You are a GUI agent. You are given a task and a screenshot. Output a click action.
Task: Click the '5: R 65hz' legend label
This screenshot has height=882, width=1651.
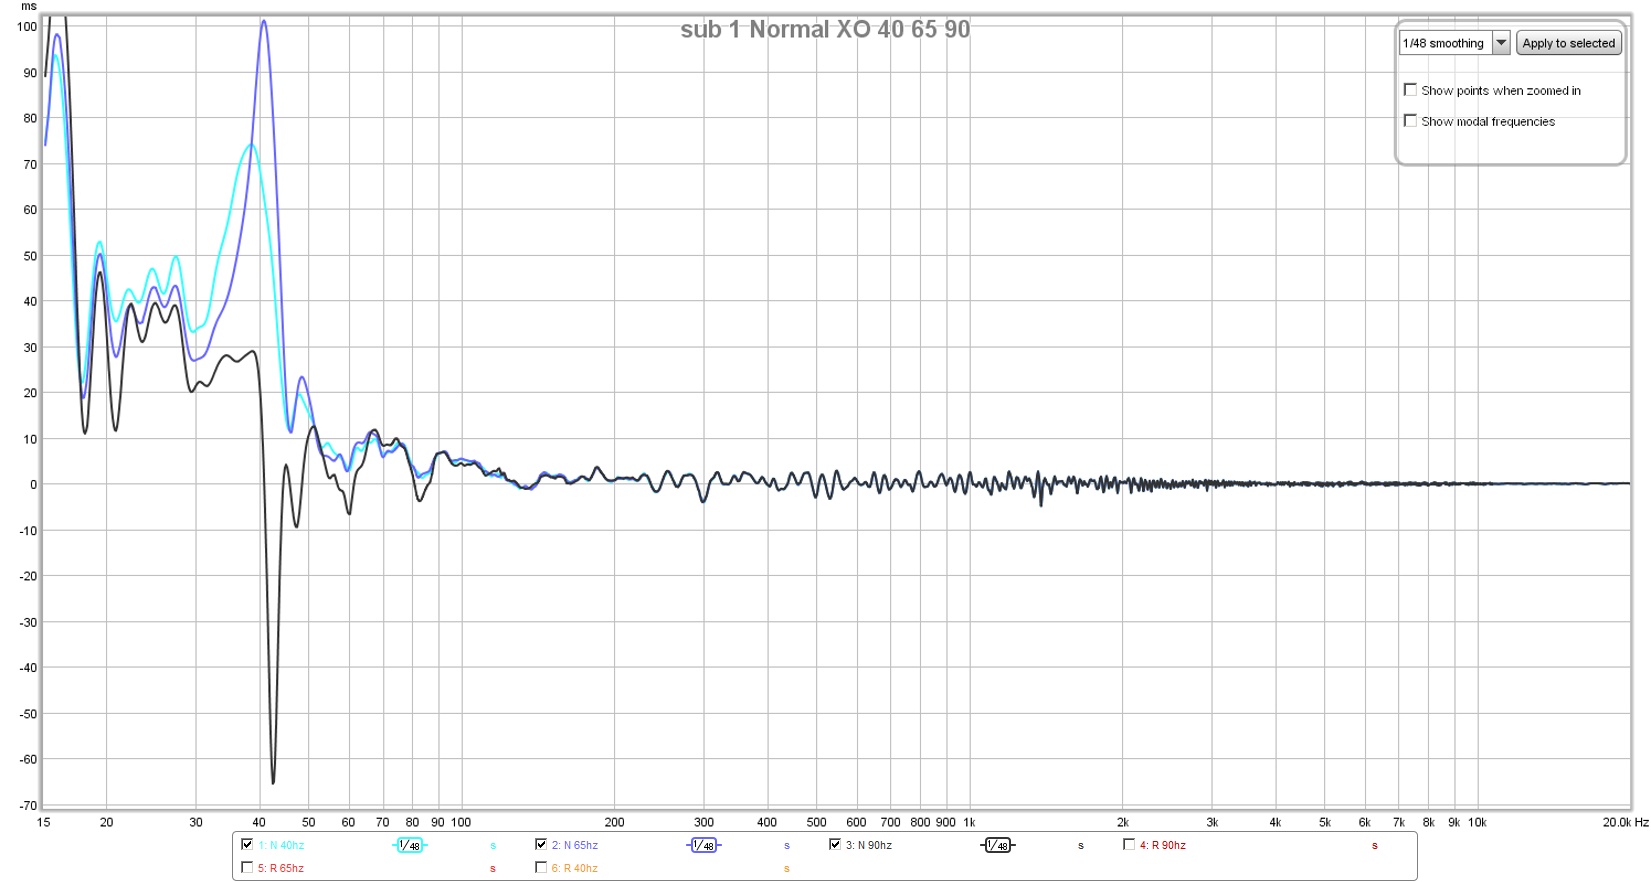(x=281, y=869)
